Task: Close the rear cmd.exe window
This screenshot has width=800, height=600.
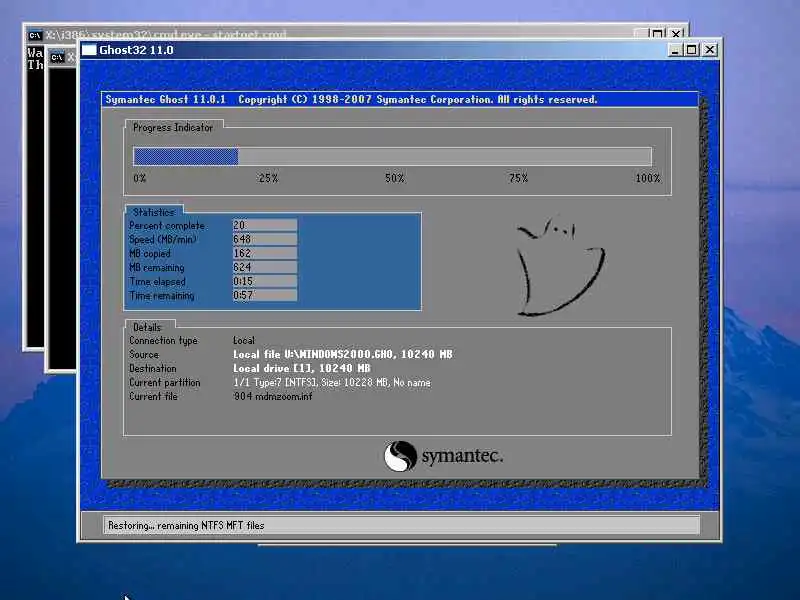Action: tap(676, 34)
